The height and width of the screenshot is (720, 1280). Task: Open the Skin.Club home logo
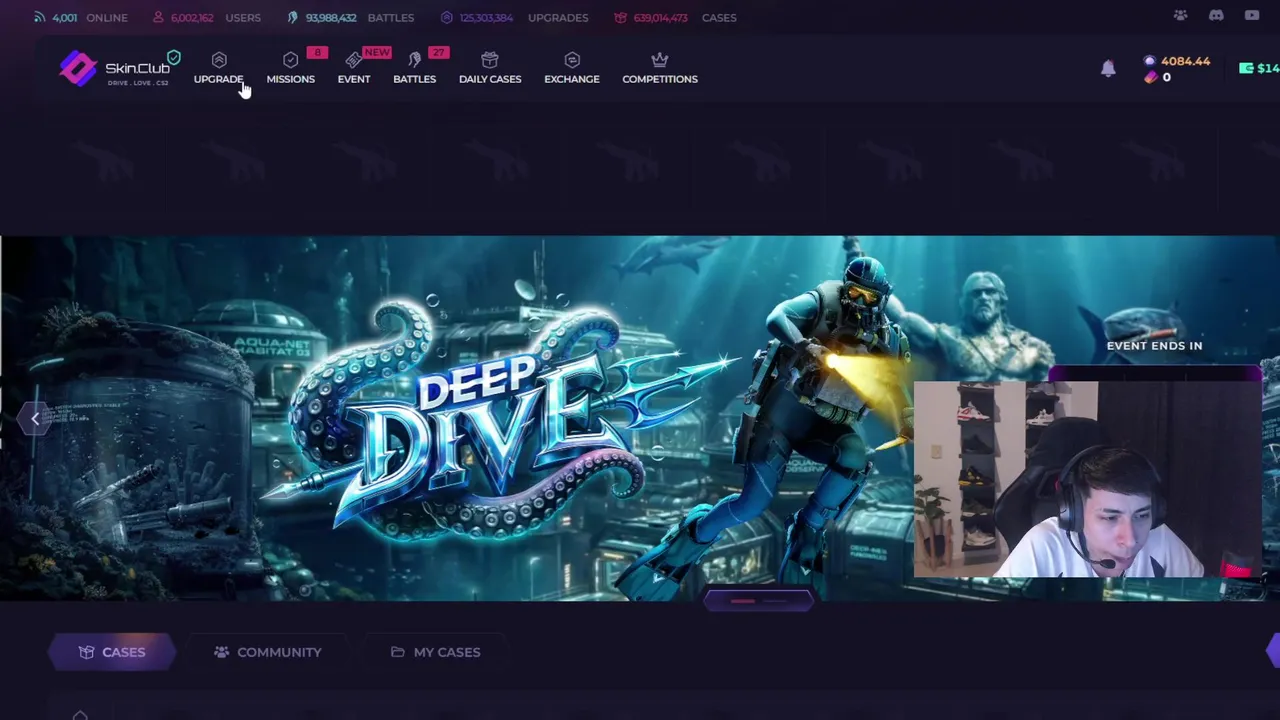tap(114, 69)
